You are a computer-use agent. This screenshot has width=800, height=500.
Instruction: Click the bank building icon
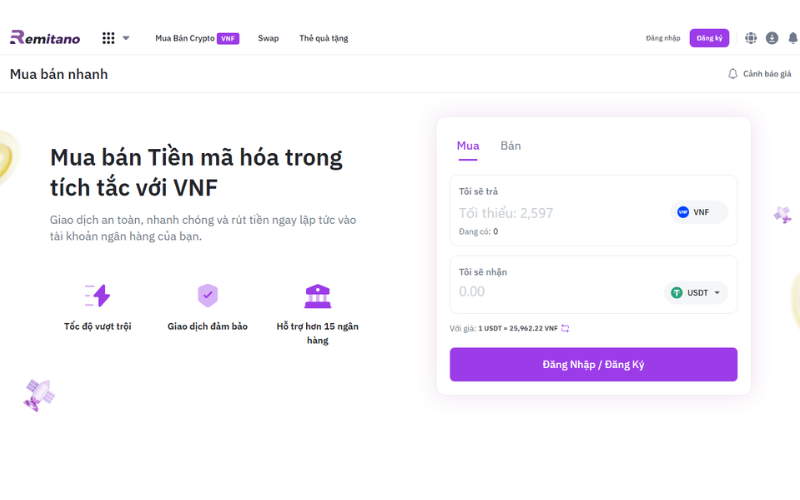coord(317,296)
